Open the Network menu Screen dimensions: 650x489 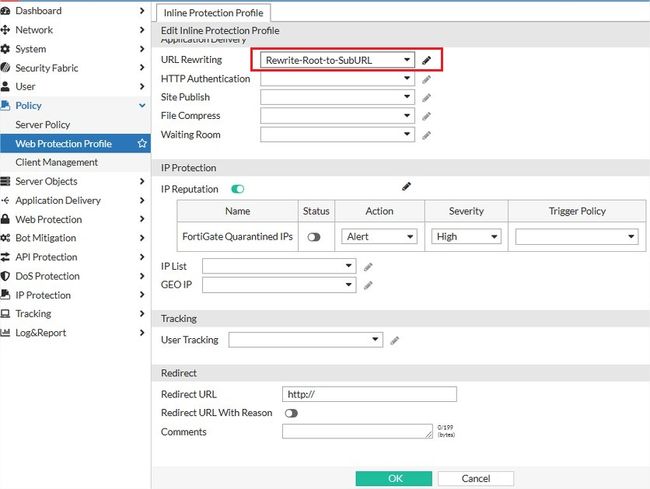click(75, 30)
